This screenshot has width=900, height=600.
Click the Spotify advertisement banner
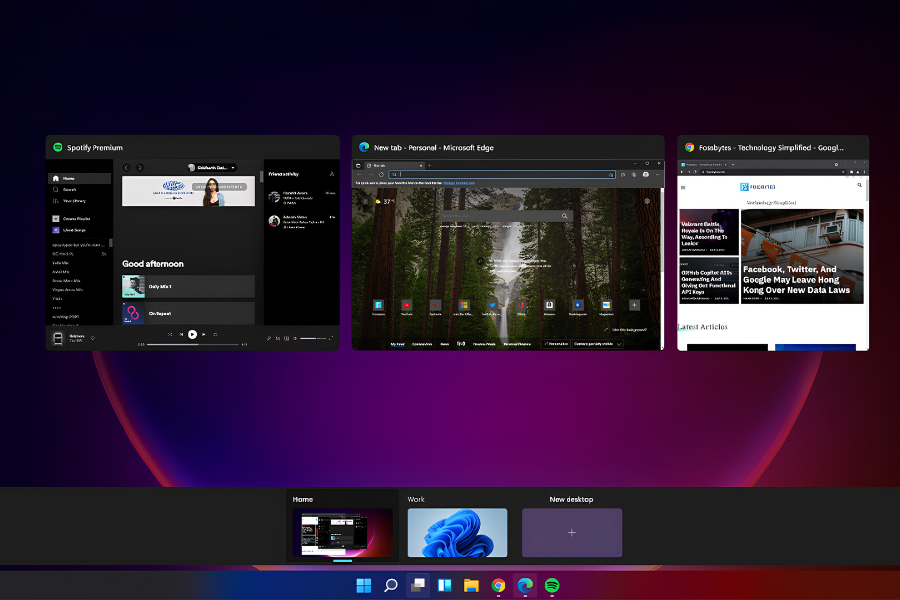coord(188,191)
